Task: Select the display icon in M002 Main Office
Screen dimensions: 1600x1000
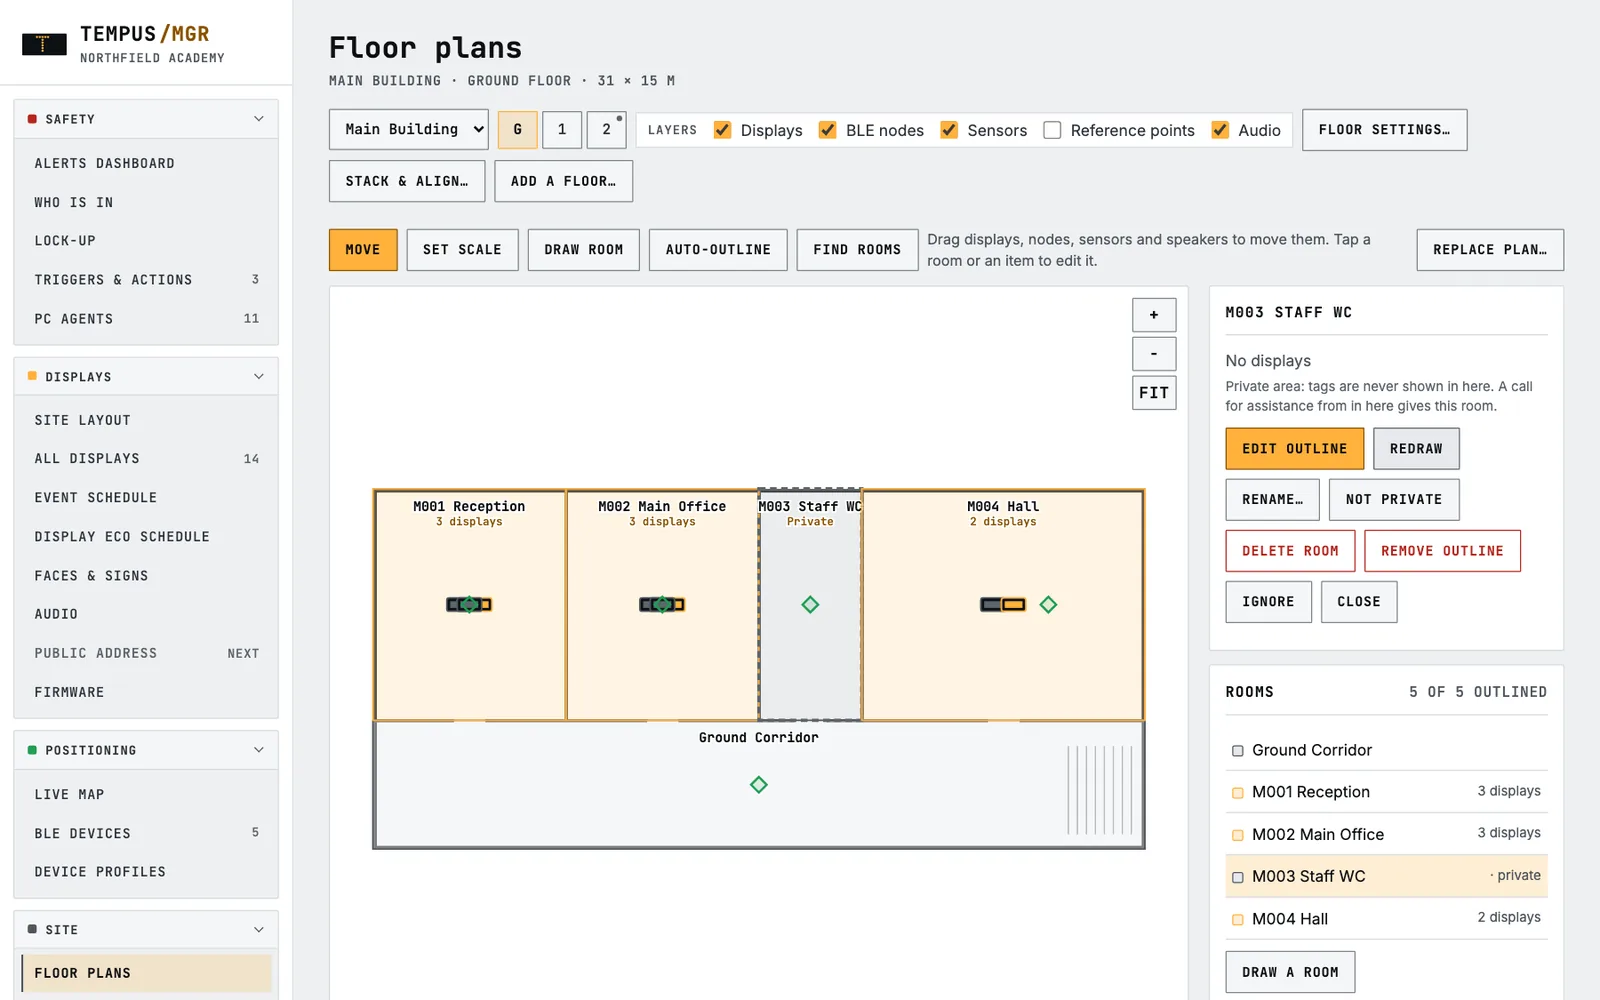Action: (x=662, y=604)
